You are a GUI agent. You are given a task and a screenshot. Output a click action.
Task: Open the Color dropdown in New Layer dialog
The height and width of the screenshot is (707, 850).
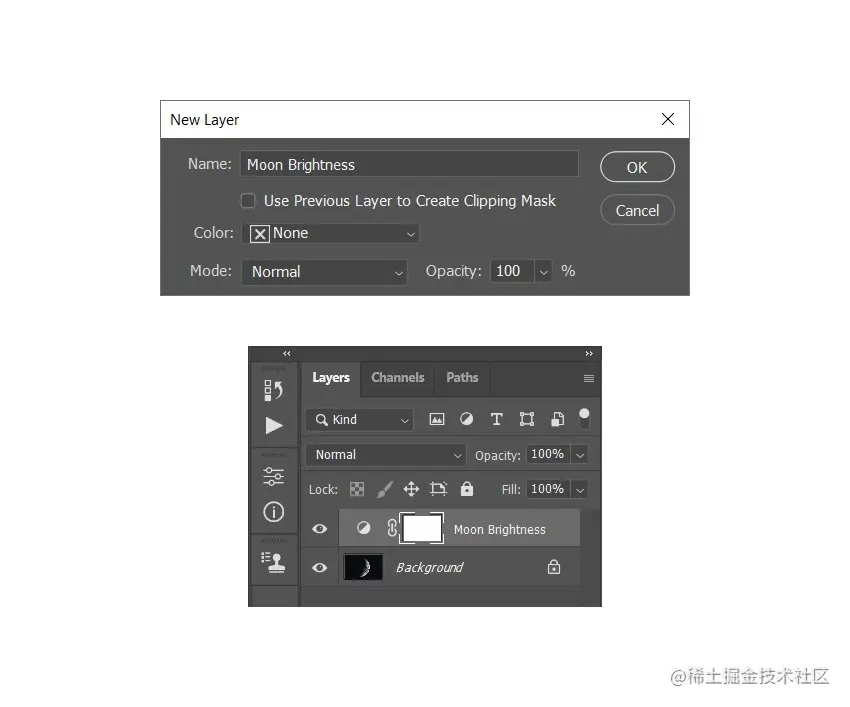click(332, 232)
